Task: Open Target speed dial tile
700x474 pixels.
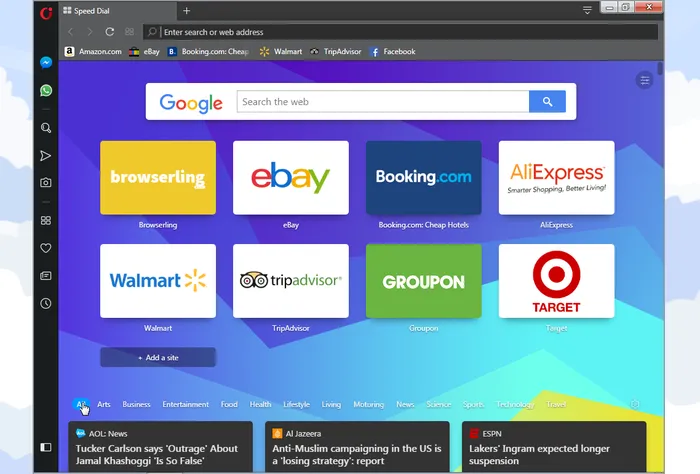Action: (x=556, y=281)
